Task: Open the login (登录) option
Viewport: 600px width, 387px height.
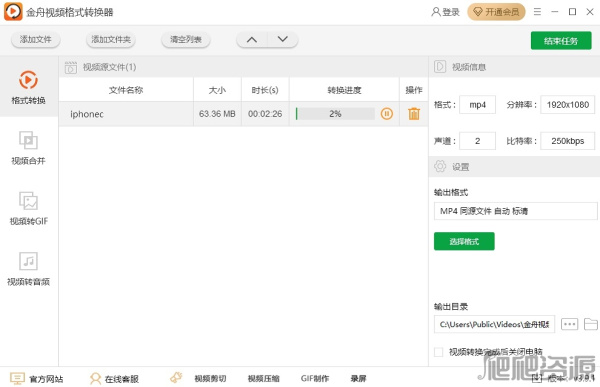Action: click(445, 12)
